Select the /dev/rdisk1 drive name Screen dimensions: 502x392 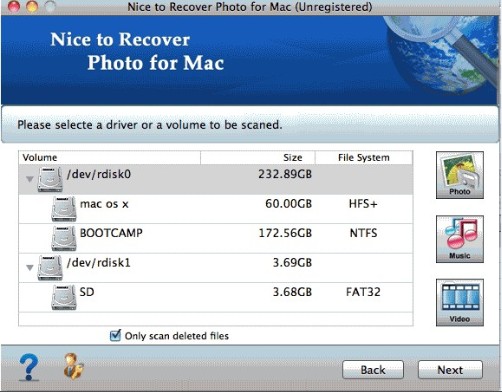click(99, 263)
